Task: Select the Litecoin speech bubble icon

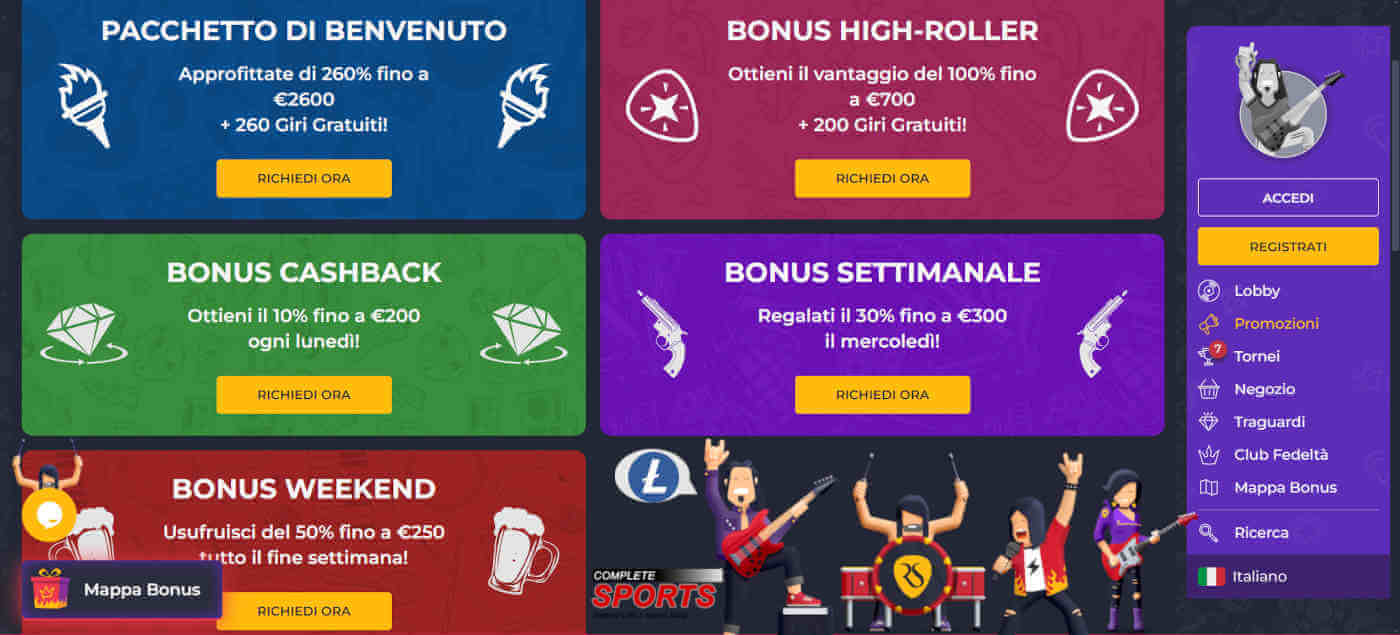Action: point(654,476)
